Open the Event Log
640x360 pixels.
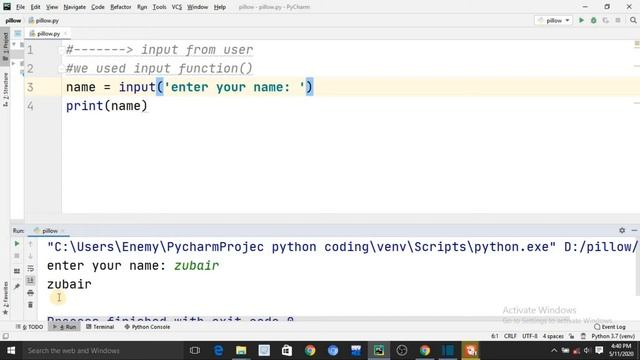[x=610, y=327]
